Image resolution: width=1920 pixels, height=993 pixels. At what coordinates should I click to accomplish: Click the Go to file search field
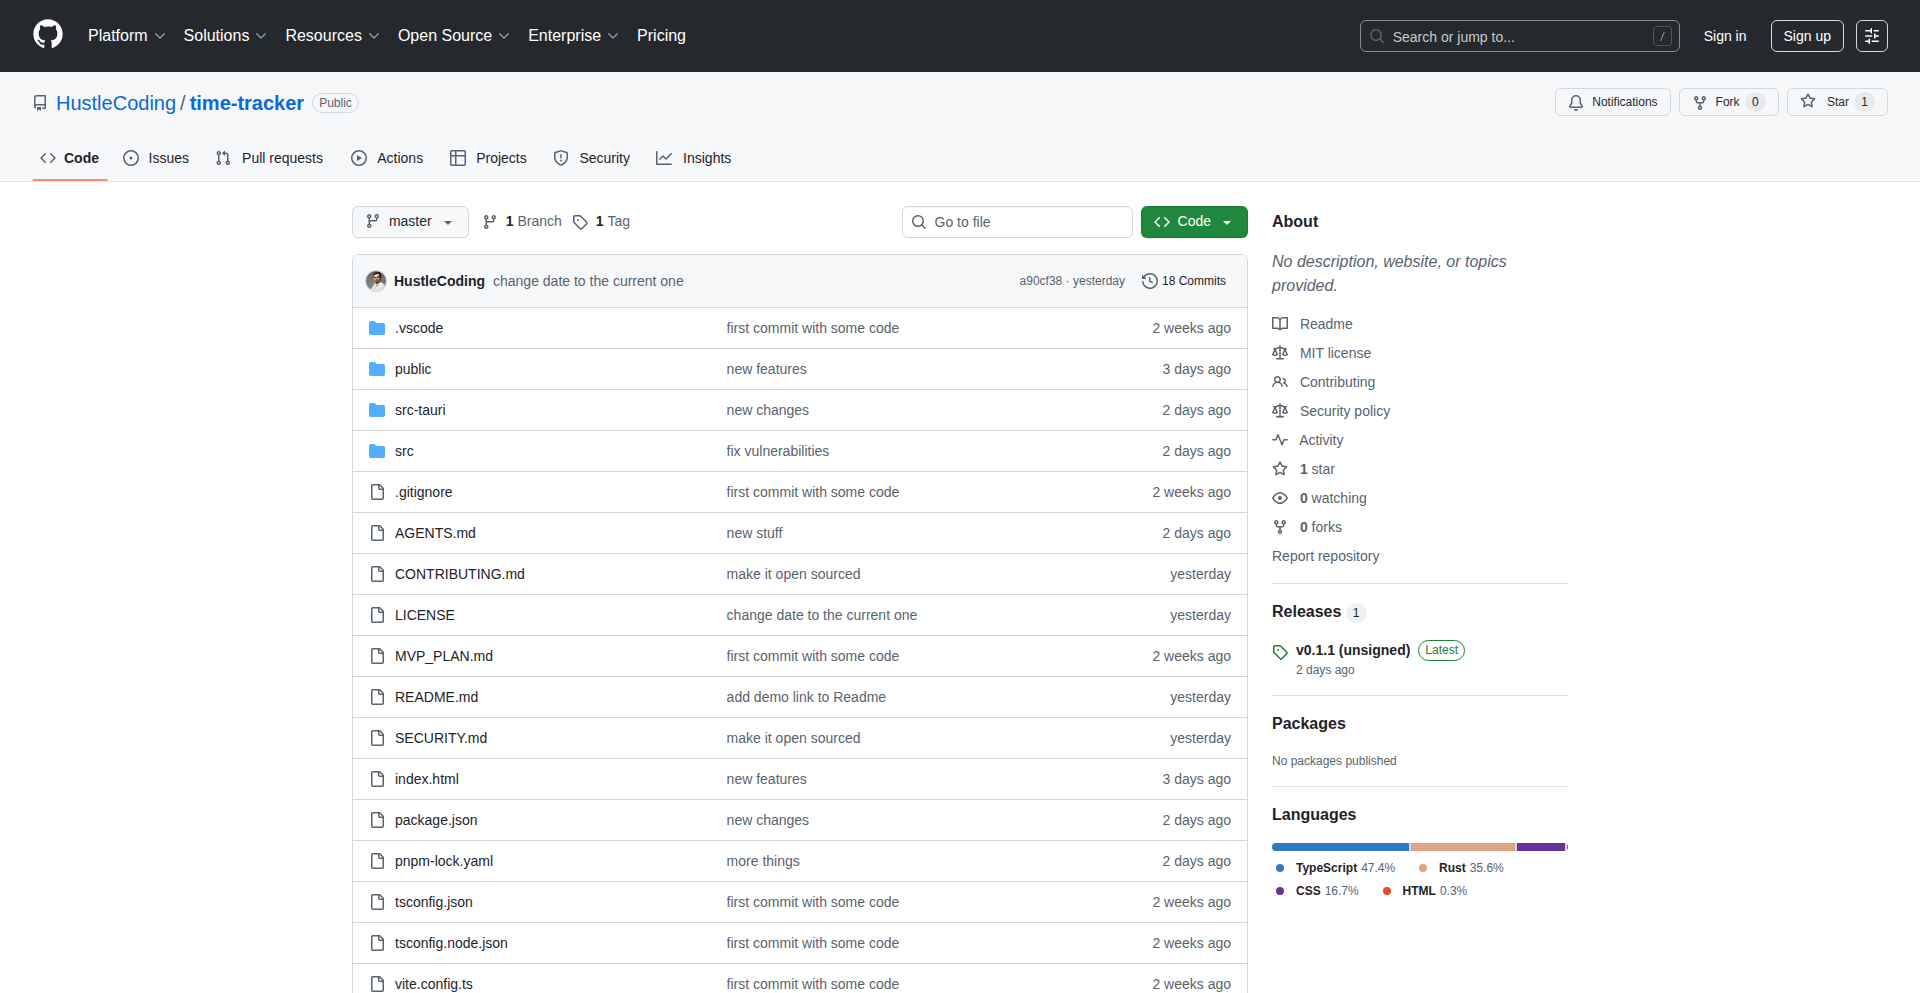(x=1017, y=222)
